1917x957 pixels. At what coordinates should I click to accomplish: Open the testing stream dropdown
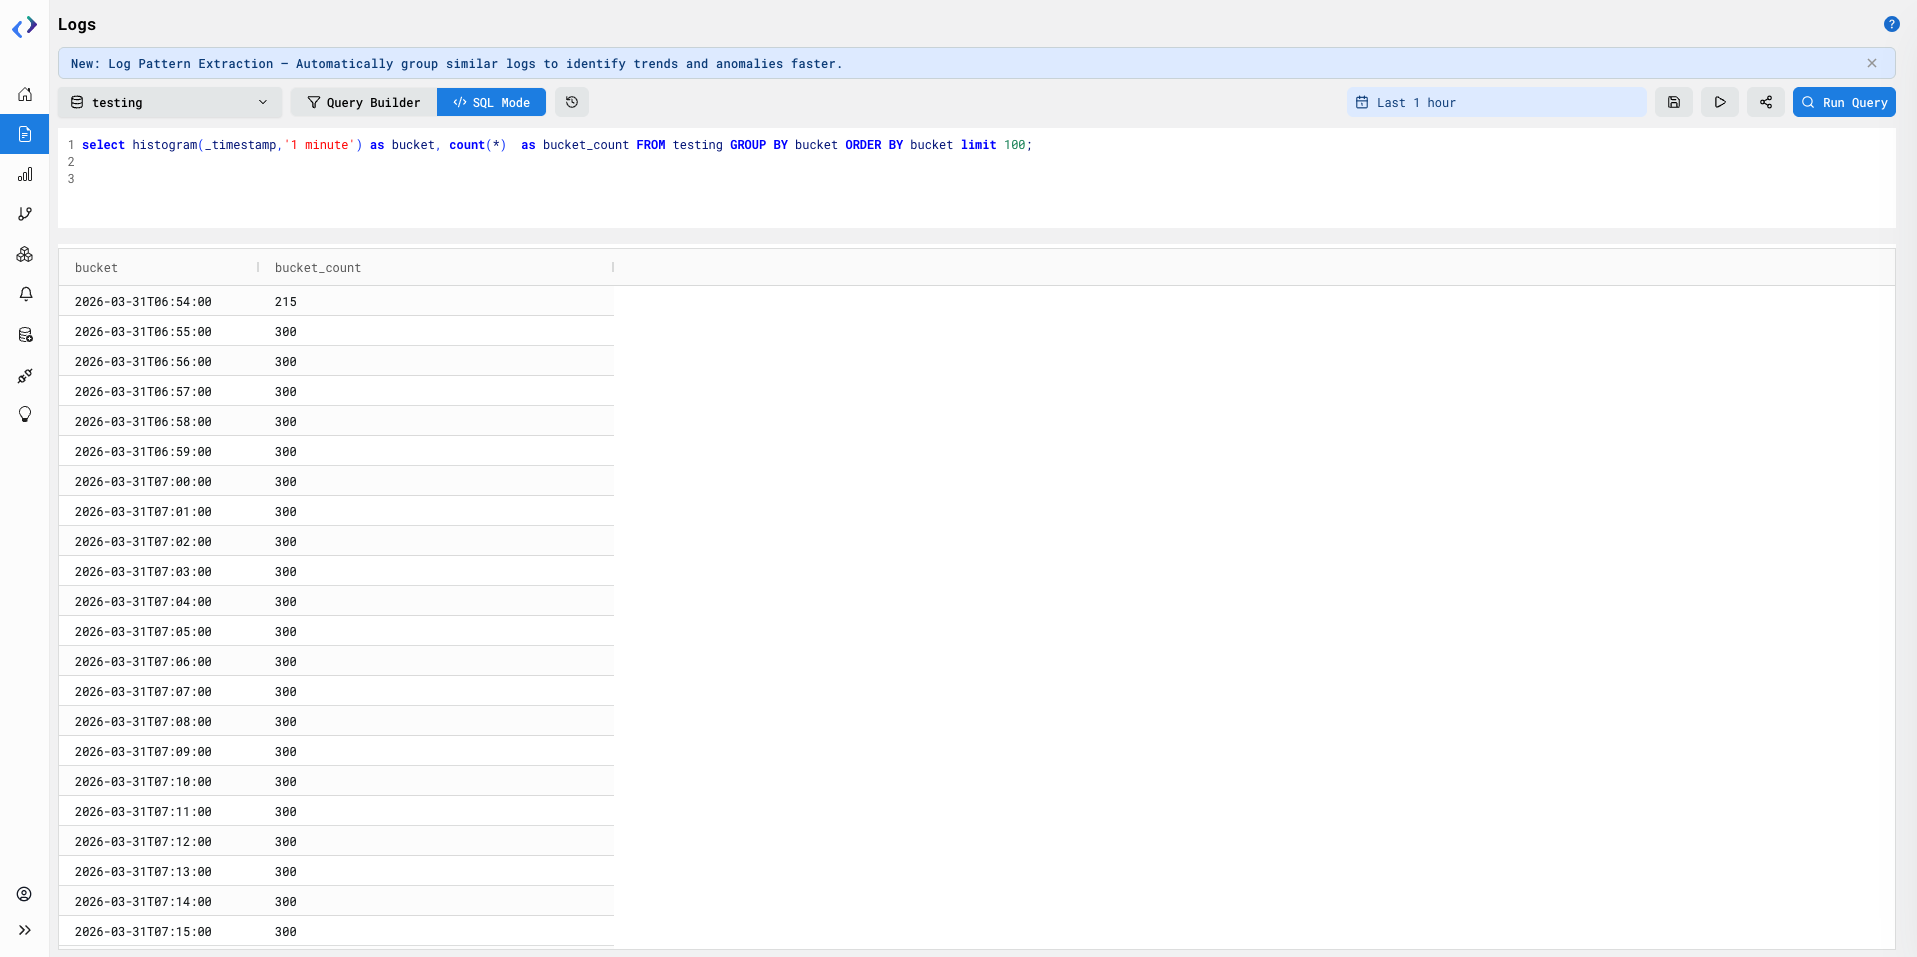[169, 102]
